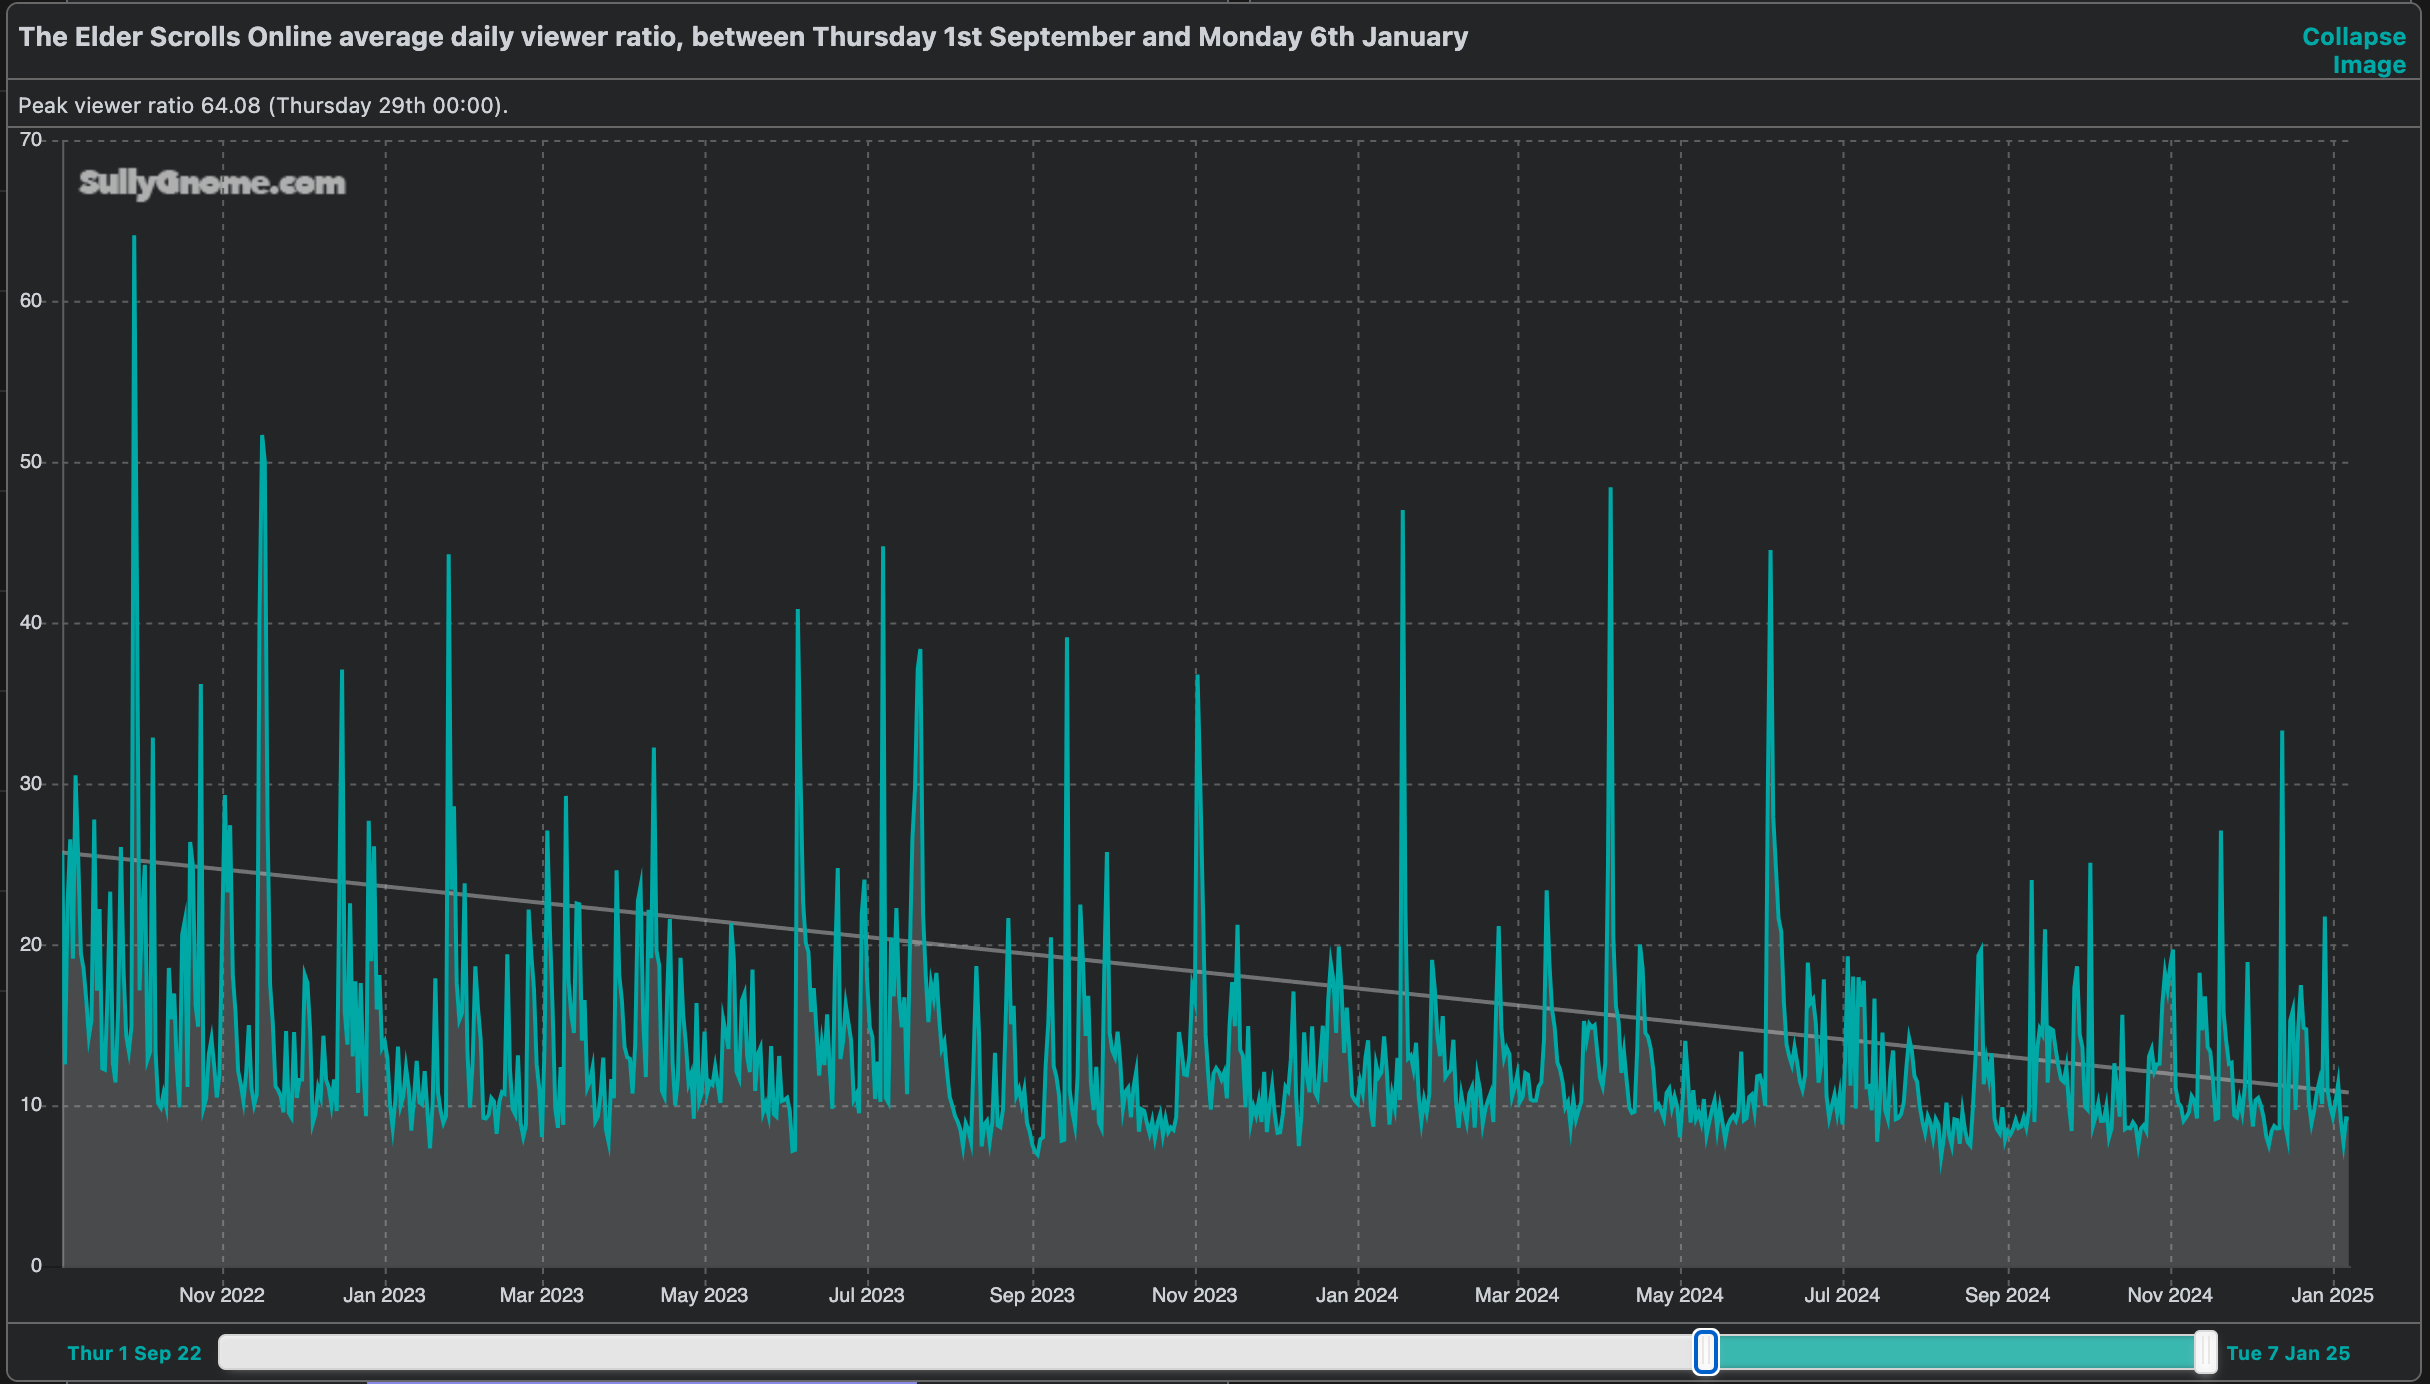The image size is (2430, 1384).
Task: Click the 'Mar 2023' axis label
Action: 541,1295
